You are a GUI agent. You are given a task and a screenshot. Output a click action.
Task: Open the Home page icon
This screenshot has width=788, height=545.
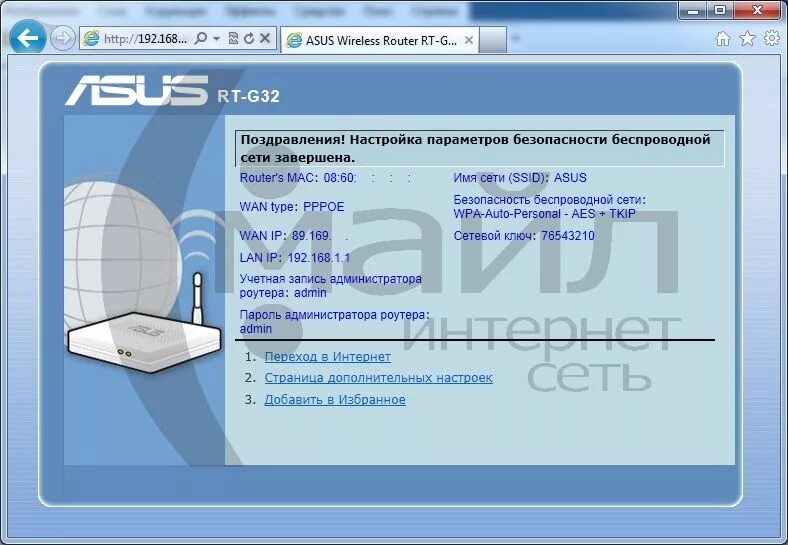pyautogui.click(x=723, y=39)
